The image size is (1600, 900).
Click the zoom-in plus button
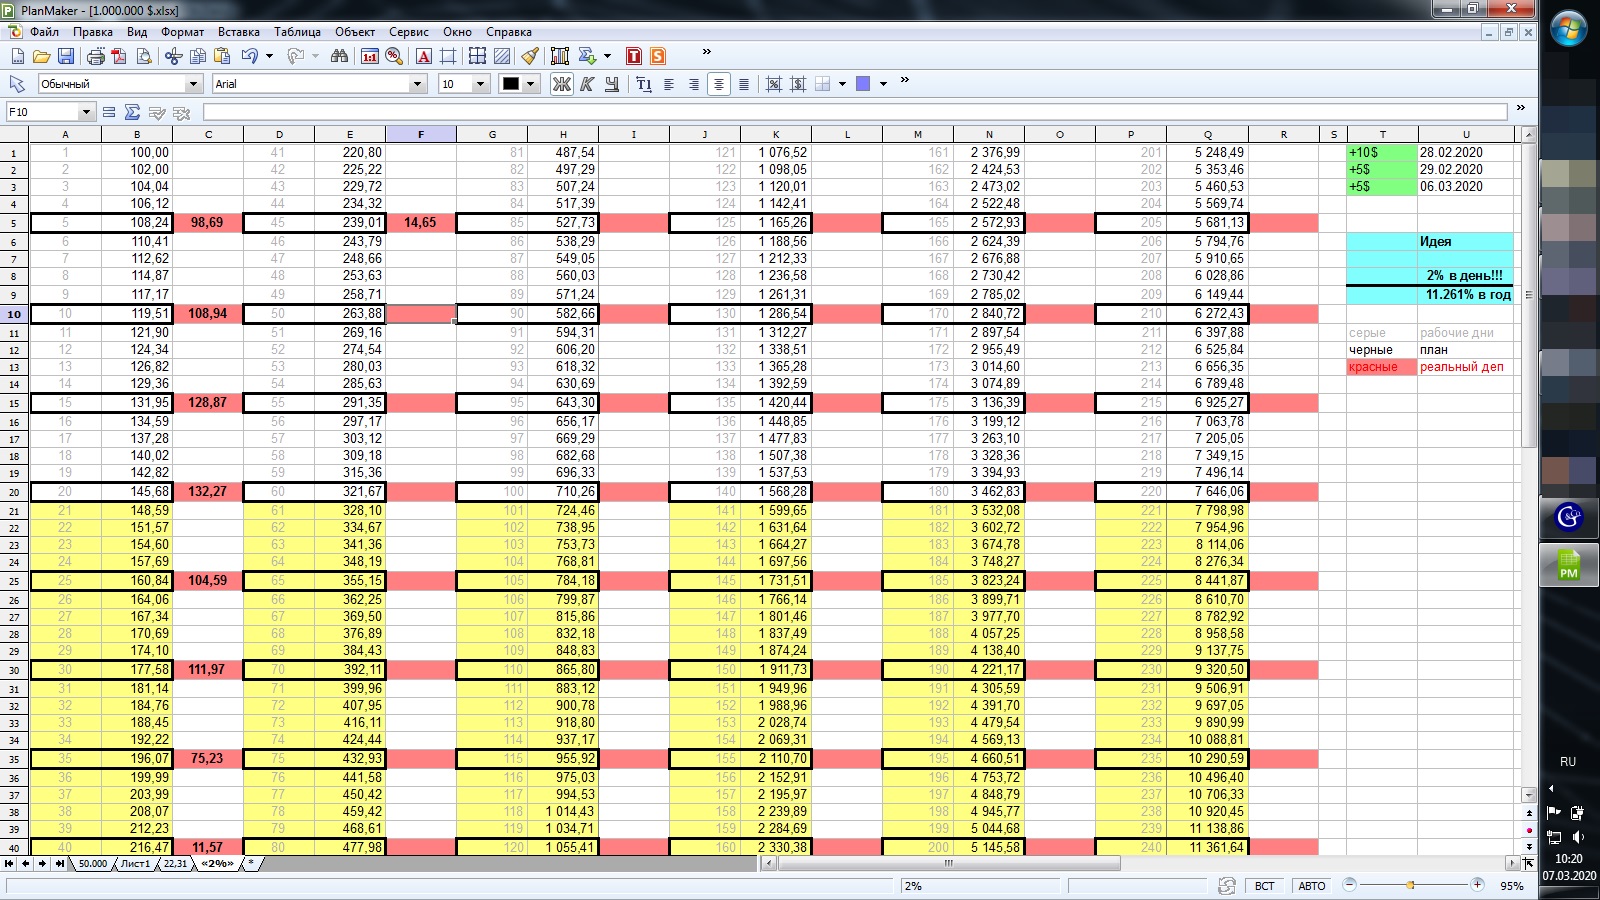pos(1477,885)
